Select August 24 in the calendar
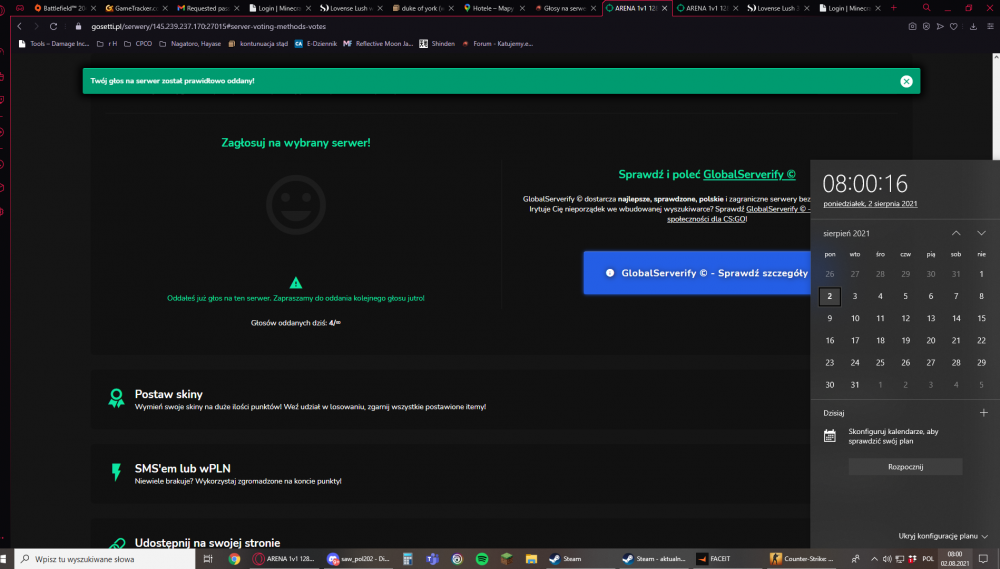 [855, 362]
